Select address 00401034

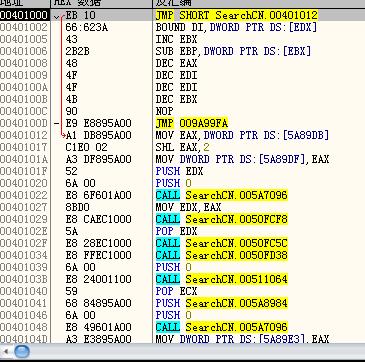[x=24, y=255]
